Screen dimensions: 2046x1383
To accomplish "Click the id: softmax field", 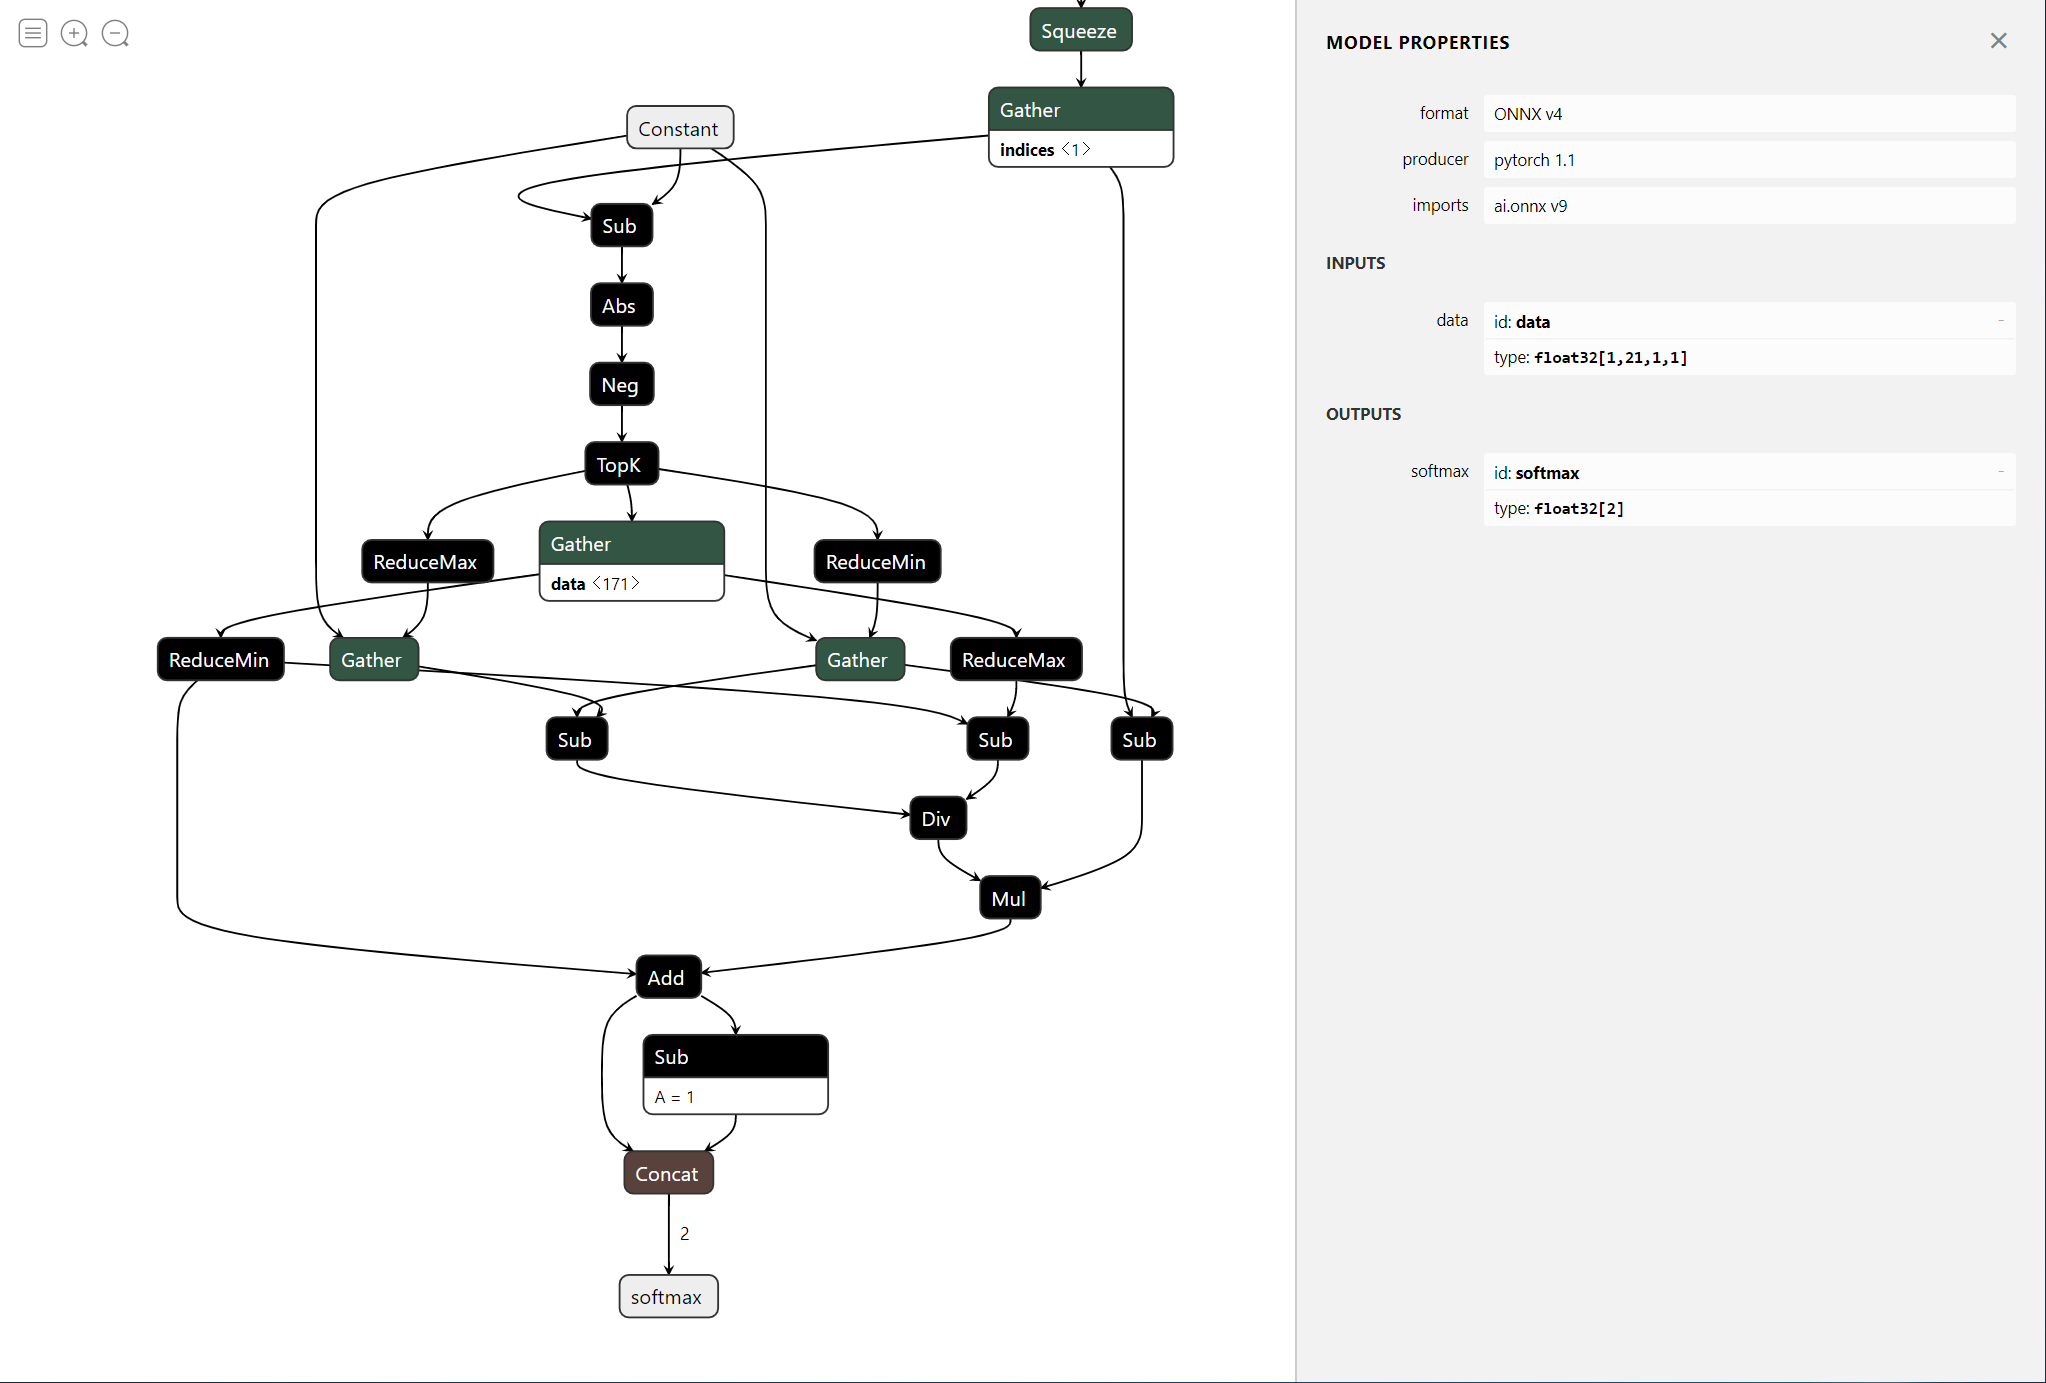I will pos(1749,472).
